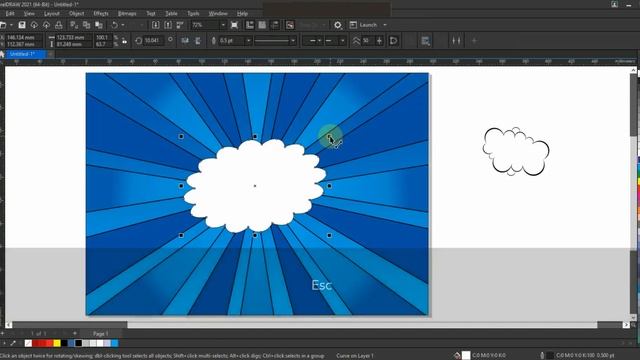Open the View menu
Viewport: 640px width, 360px height.
pyautogui.click(x=29, y=13)
